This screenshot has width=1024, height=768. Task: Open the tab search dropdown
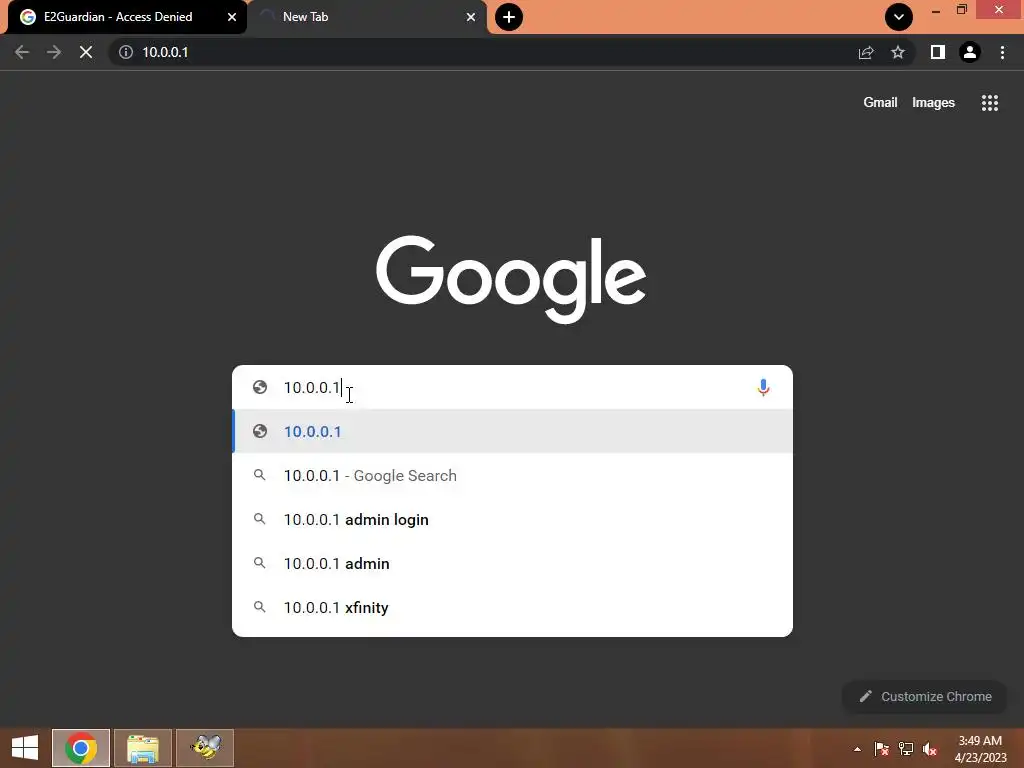click(x=899, y=17)
